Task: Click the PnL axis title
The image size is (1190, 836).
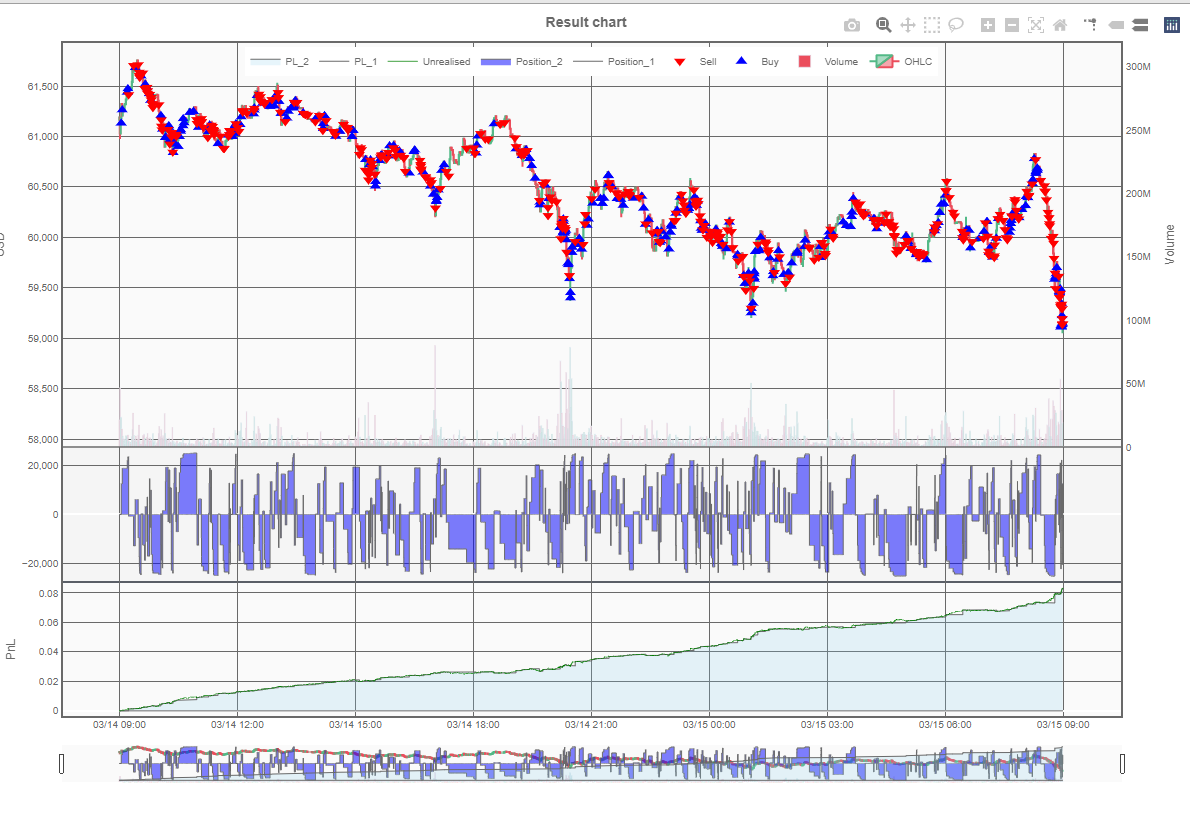Action: coord(11,649)
